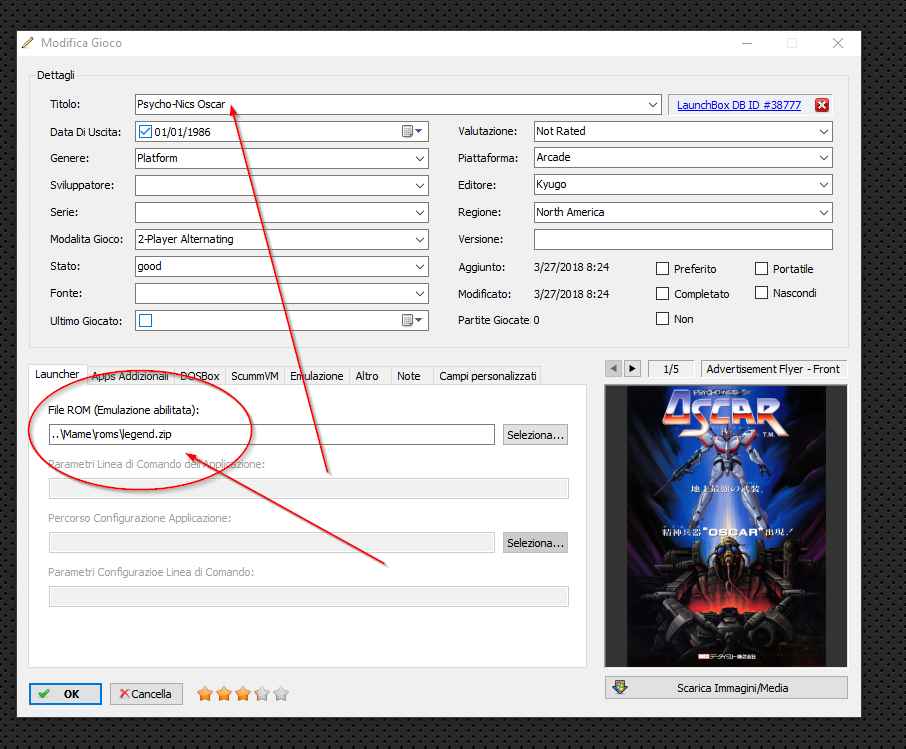Screen dimensions: 906x749
Task: Open the LaunchBox DB ID #38777 link
Action: [738, 105]
